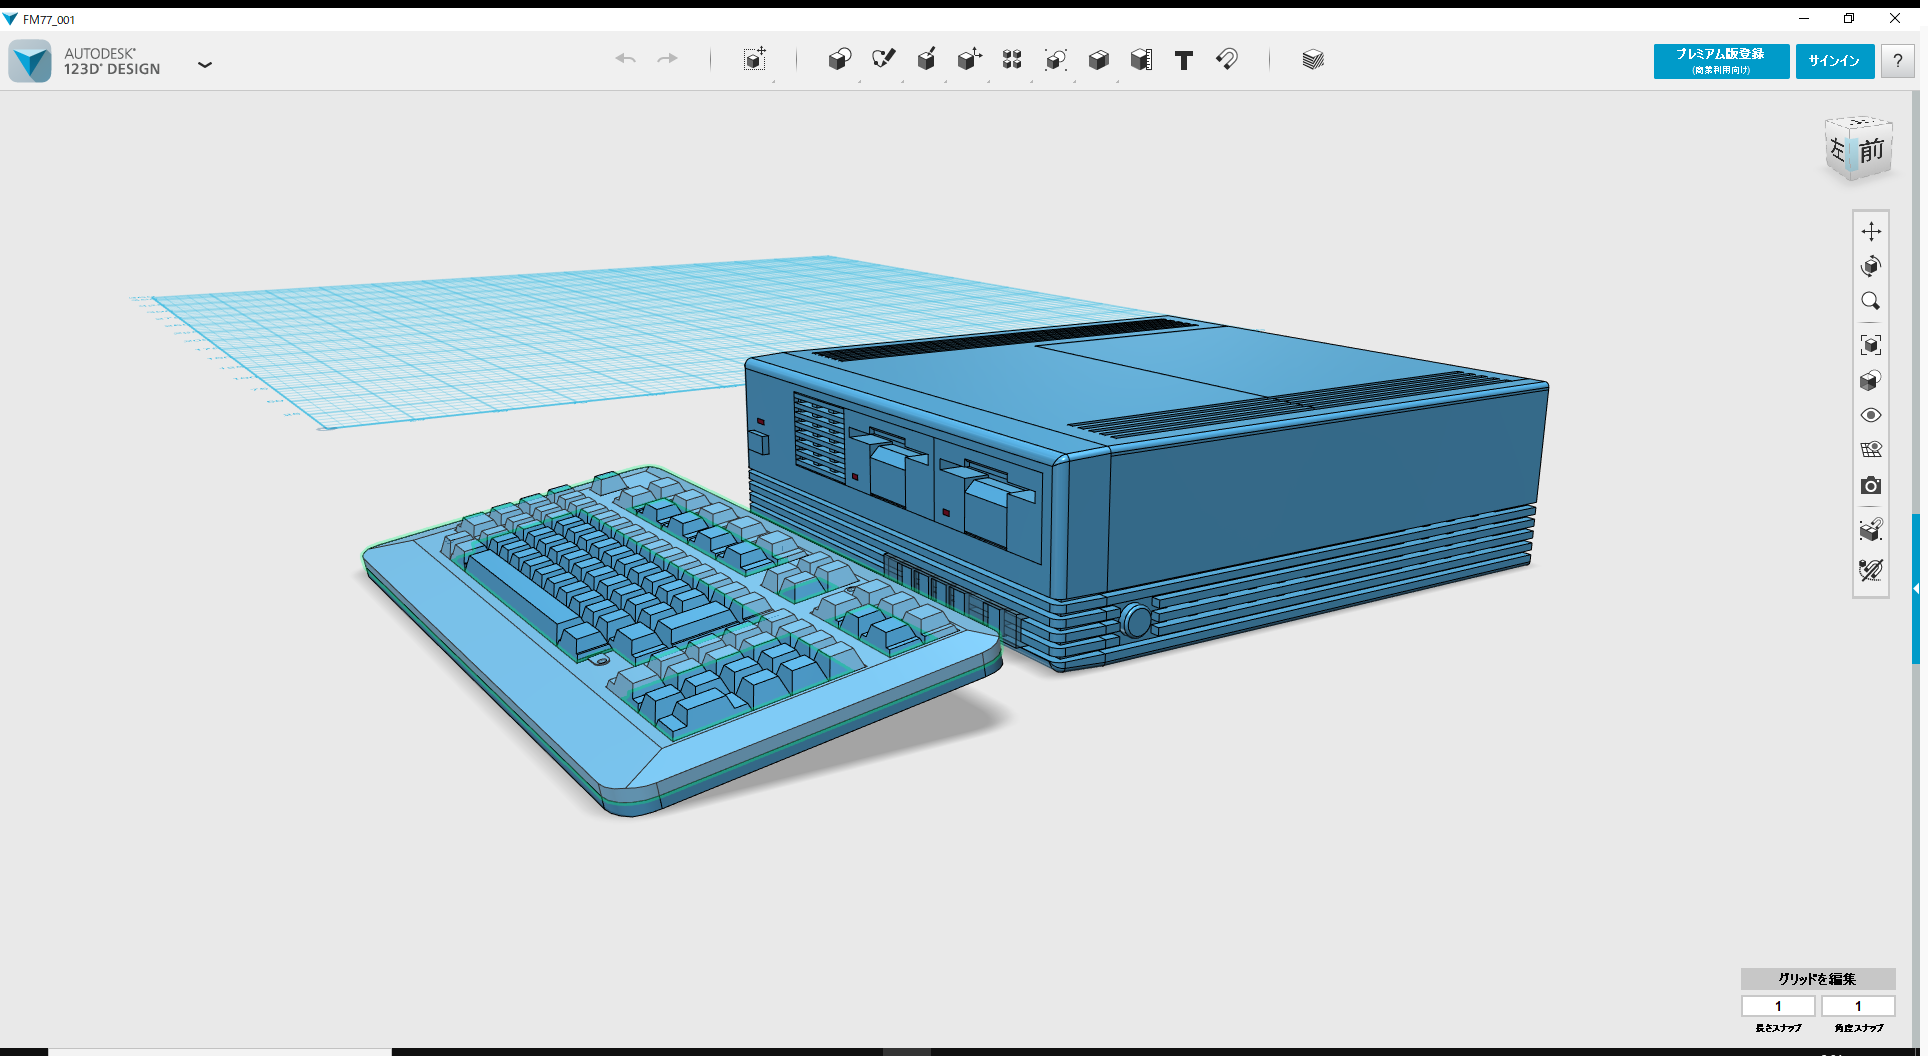Toggle sketch visibility at sidebar bottom
Screen dimensions: 1928x1056
(x=1871, y=569)
